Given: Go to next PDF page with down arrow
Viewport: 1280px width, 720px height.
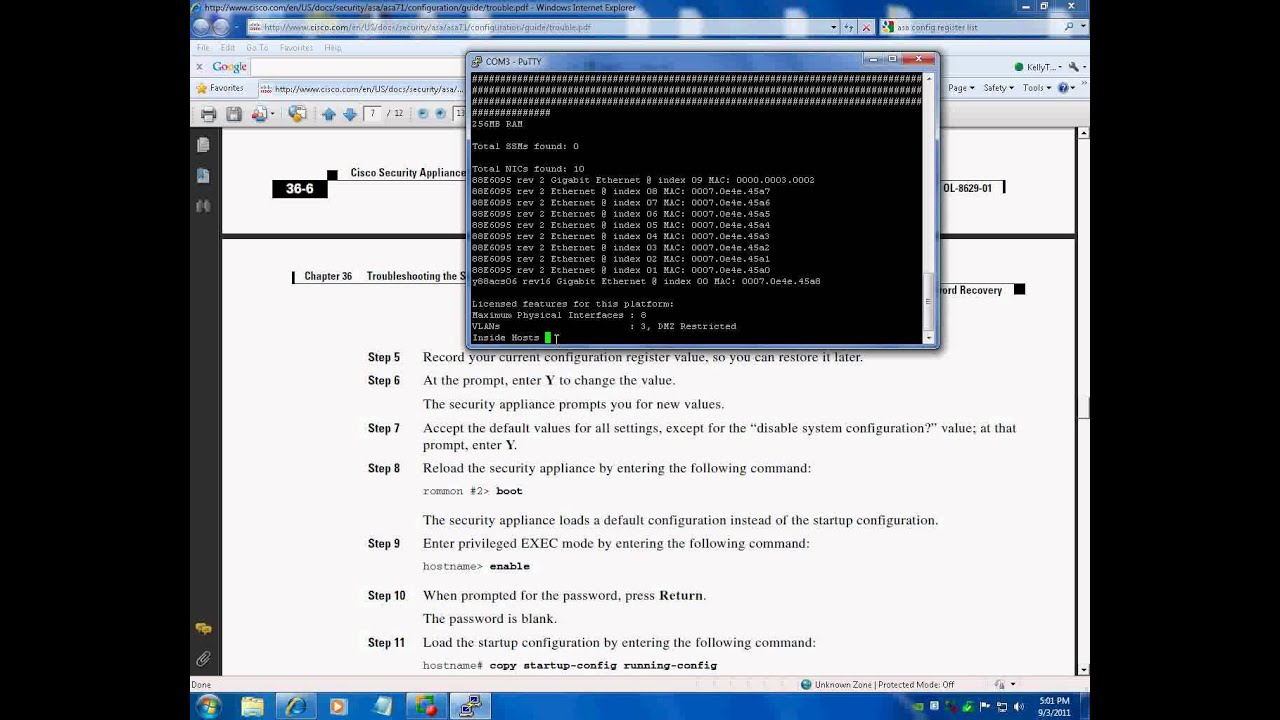Looking at the screenshot, I should (x=350, y=114).
